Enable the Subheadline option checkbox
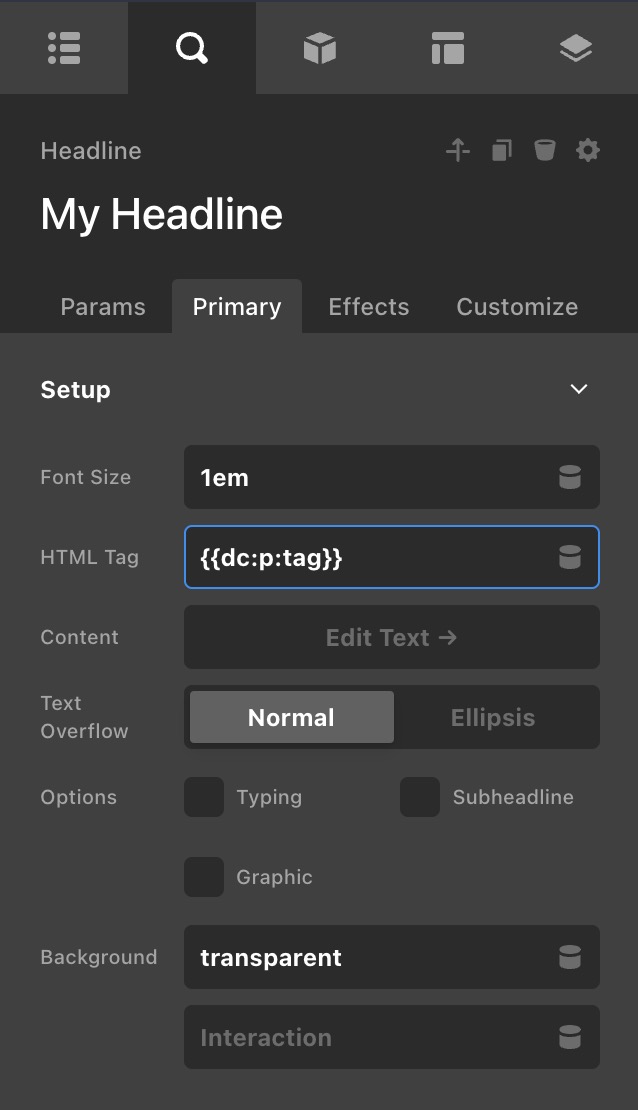The width and height of the screenshot is (638, 1110). coord(420,797)
